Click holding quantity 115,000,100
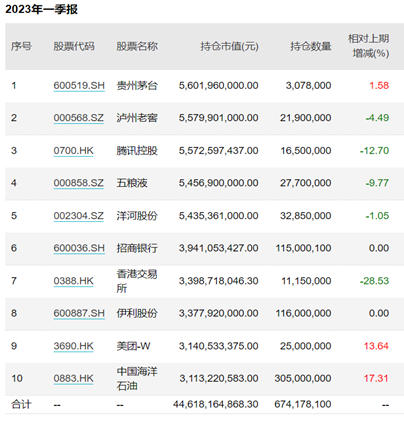Viewport: 404px width, 421px height. coord(303,248)
